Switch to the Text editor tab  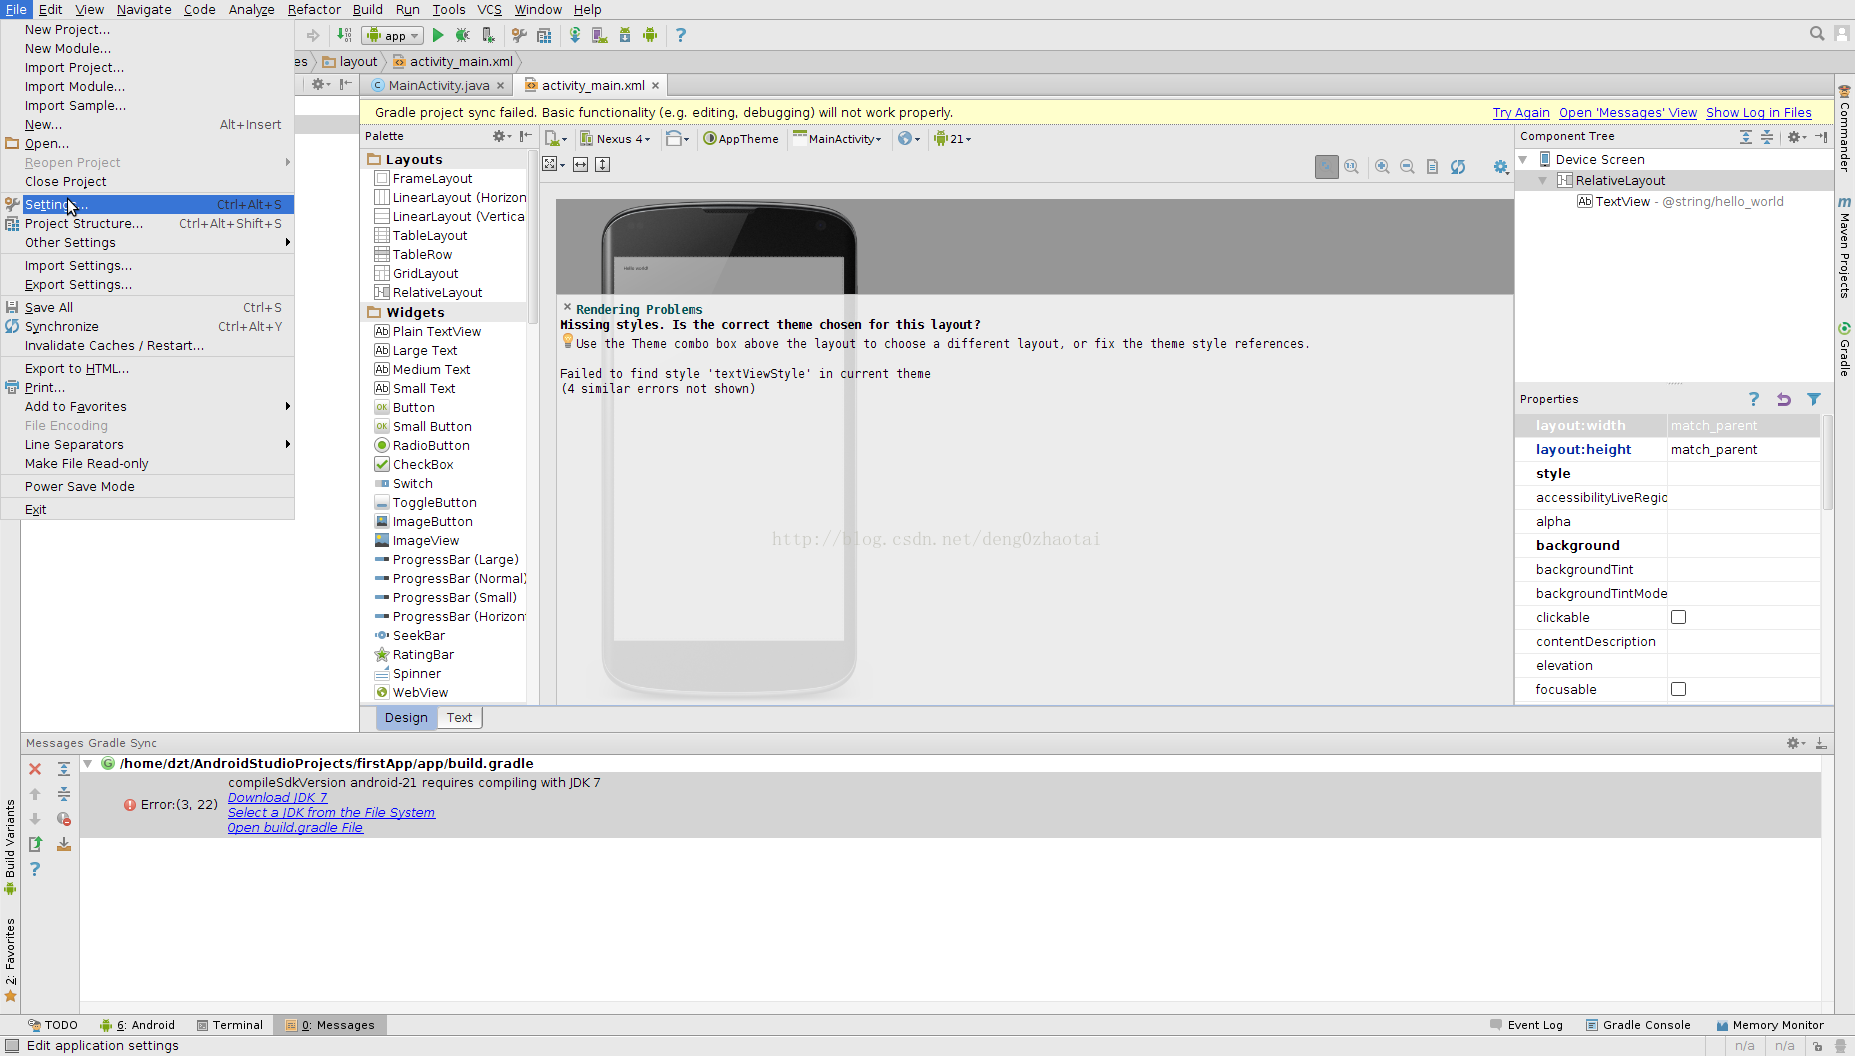[459, 717]
